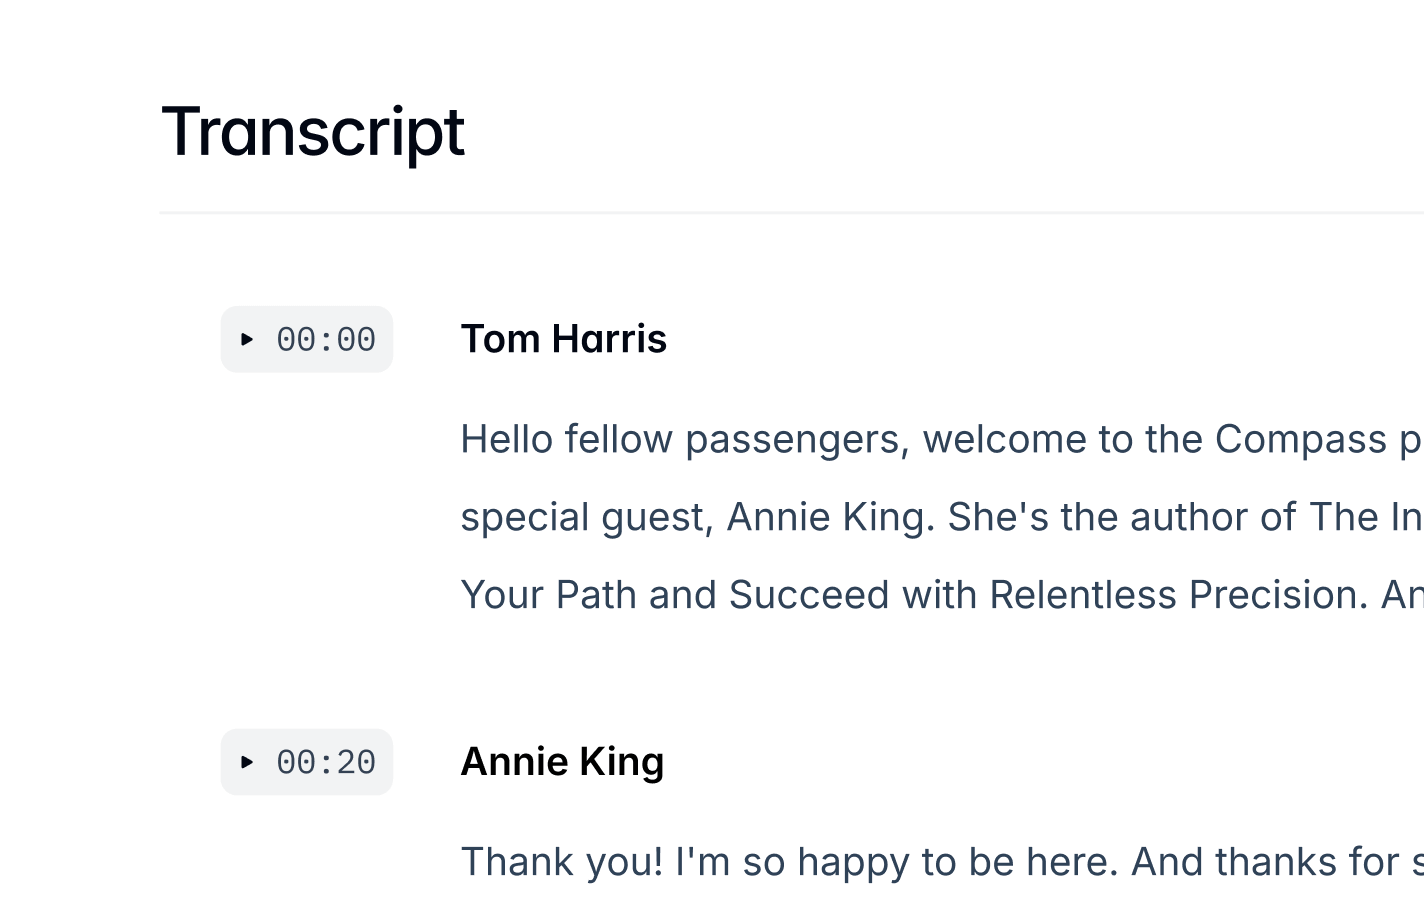
Task: Click the line starting "Hello fellow passengers"
Action: 942,439
